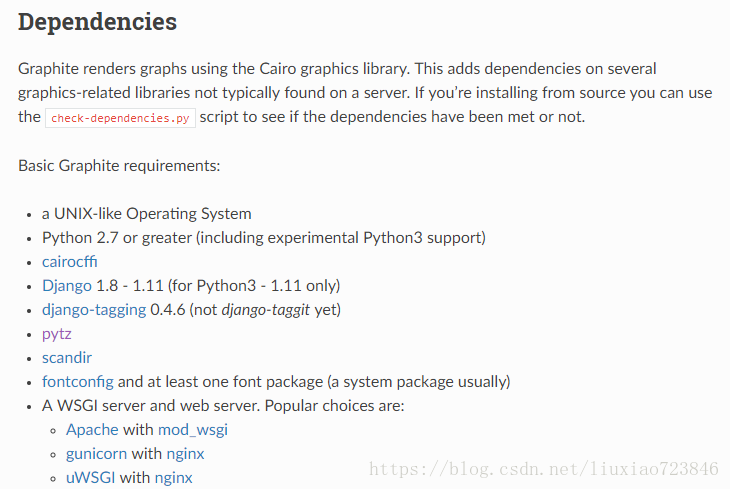
Task: Open nginx link beside uWSGI
Action: coord(173,478)
